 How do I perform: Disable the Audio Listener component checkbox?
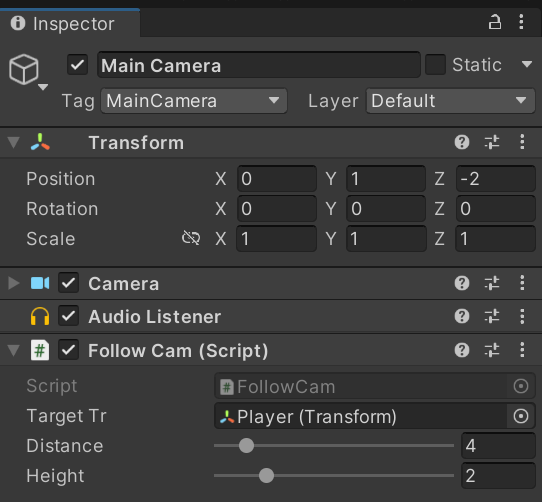[68, 316]
